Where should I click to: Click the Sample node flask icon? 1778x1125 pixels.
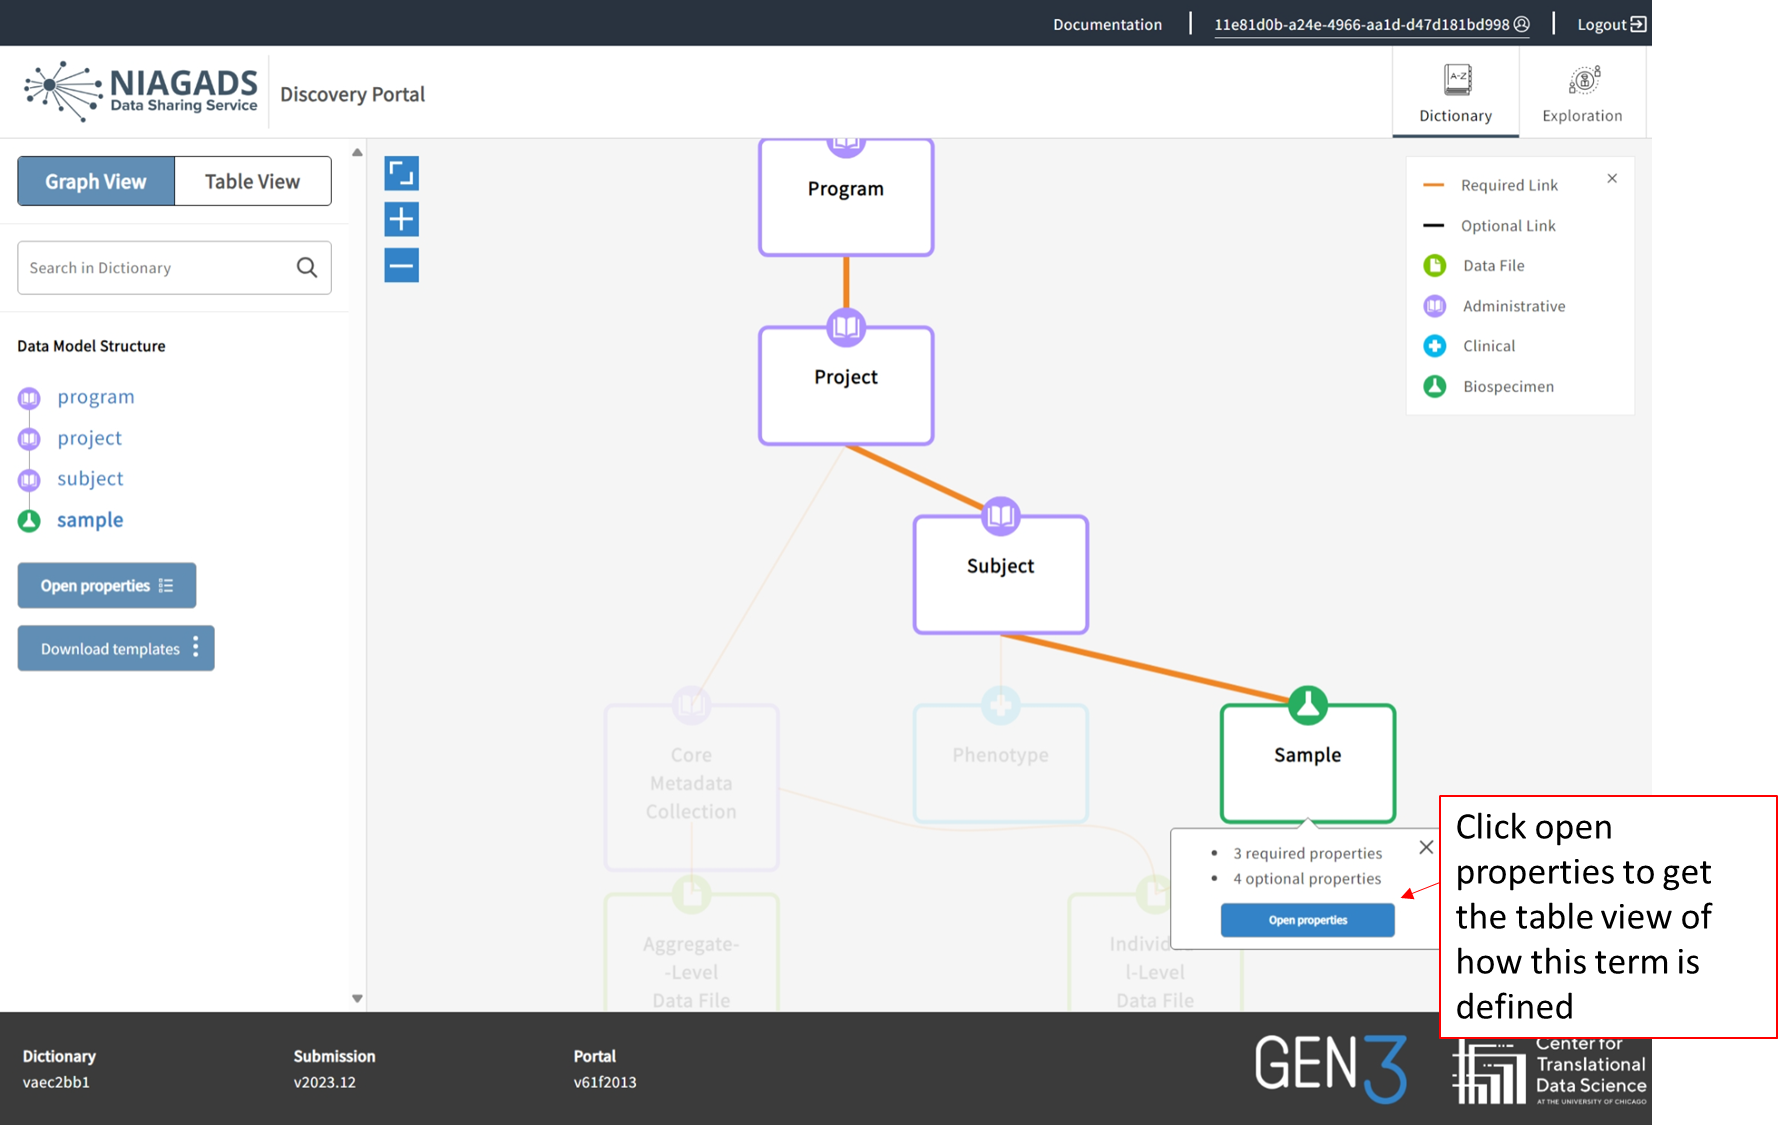[1307, 705]
